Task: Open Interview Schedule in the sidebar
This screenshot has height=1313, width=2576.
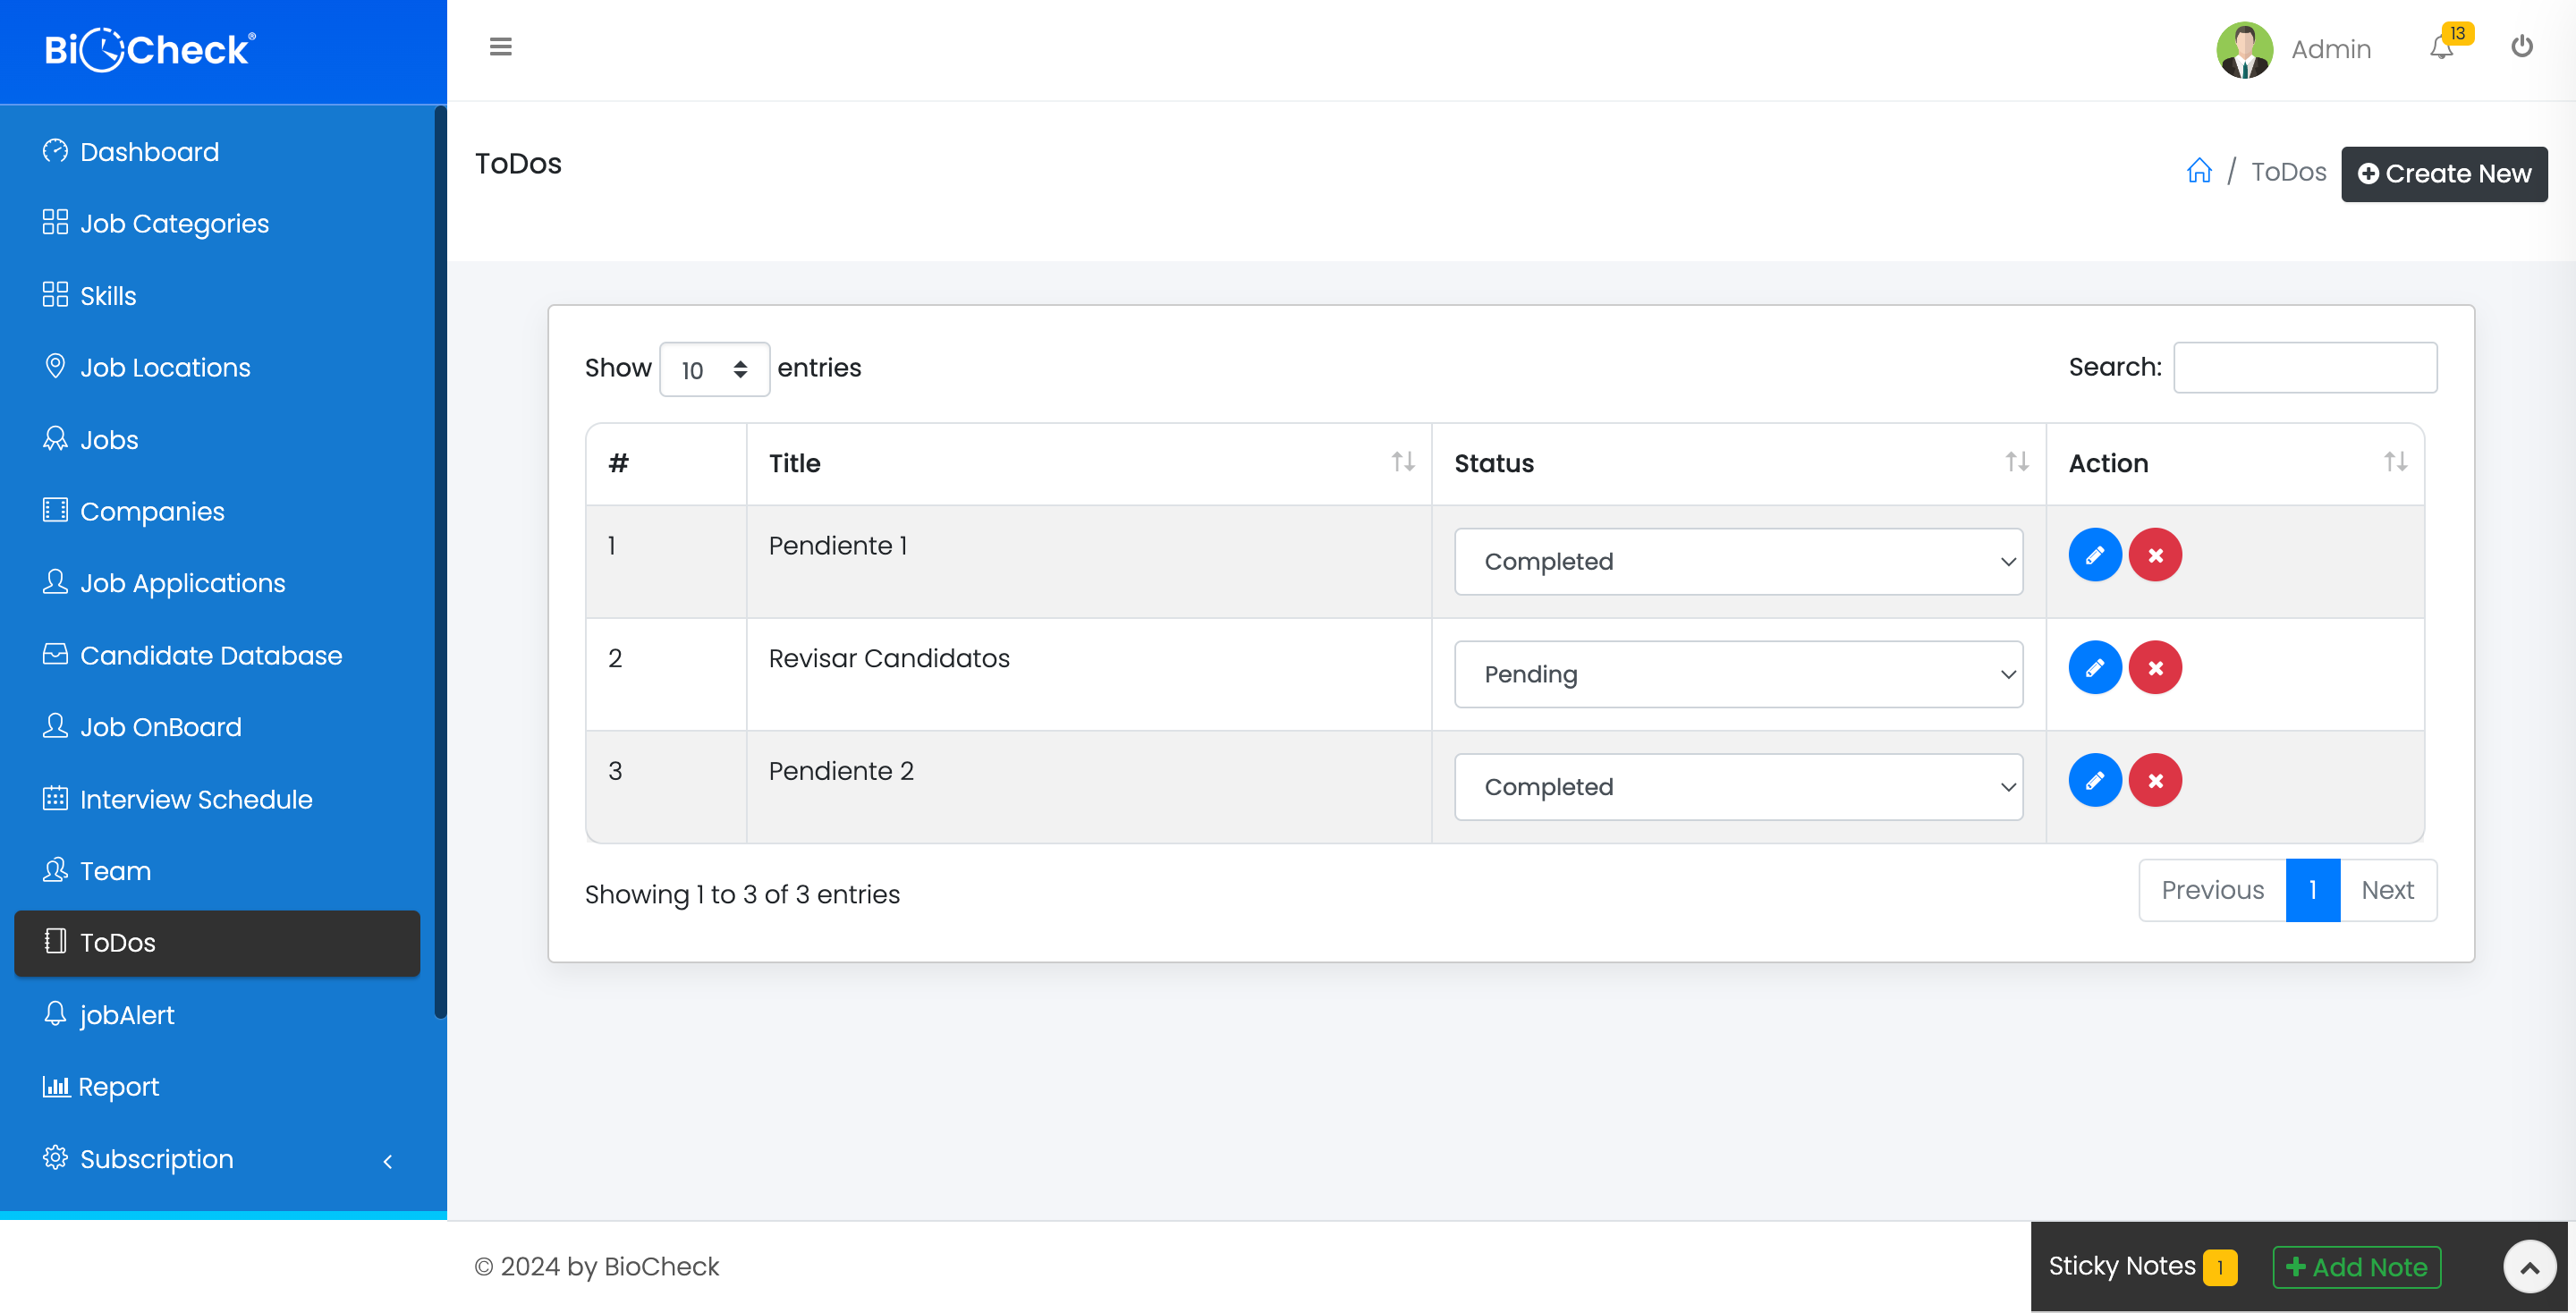Action: [x=217, y=800]
